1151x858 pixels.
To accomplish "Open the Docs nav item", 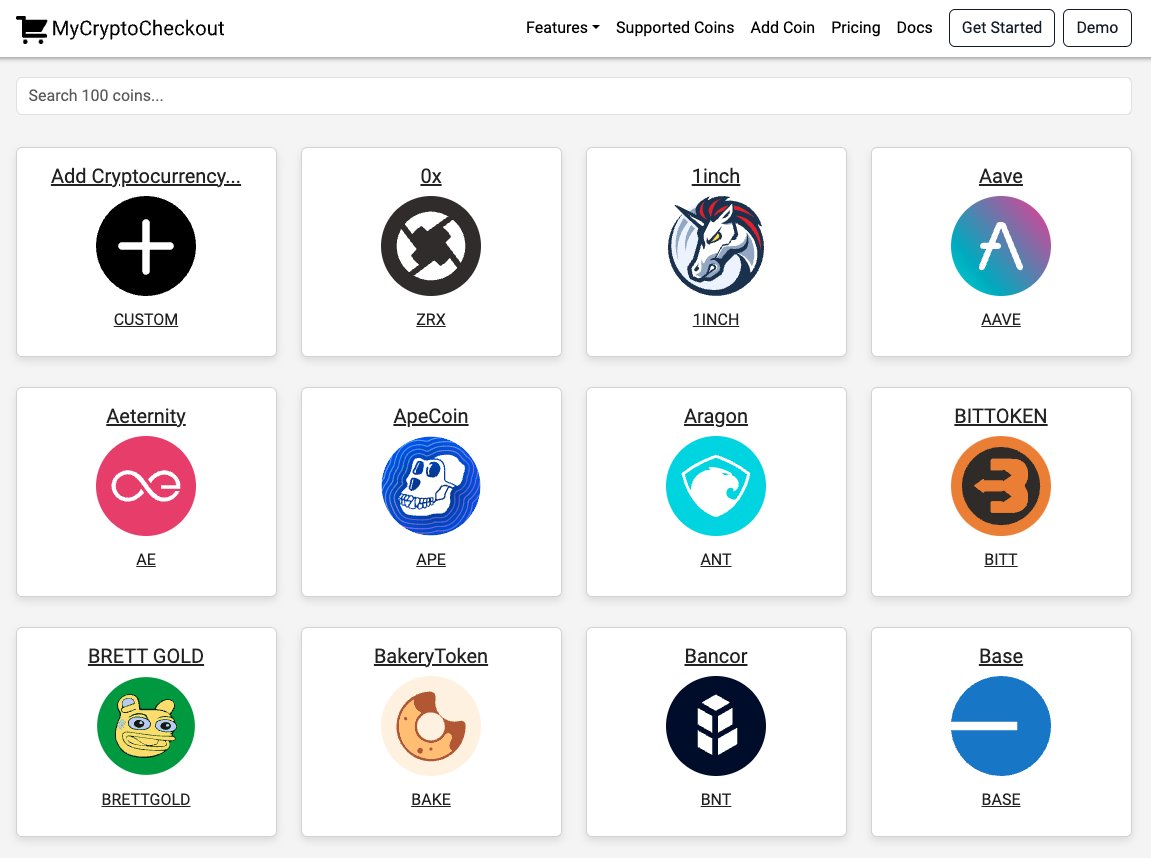I will click(x=914, y=28).
